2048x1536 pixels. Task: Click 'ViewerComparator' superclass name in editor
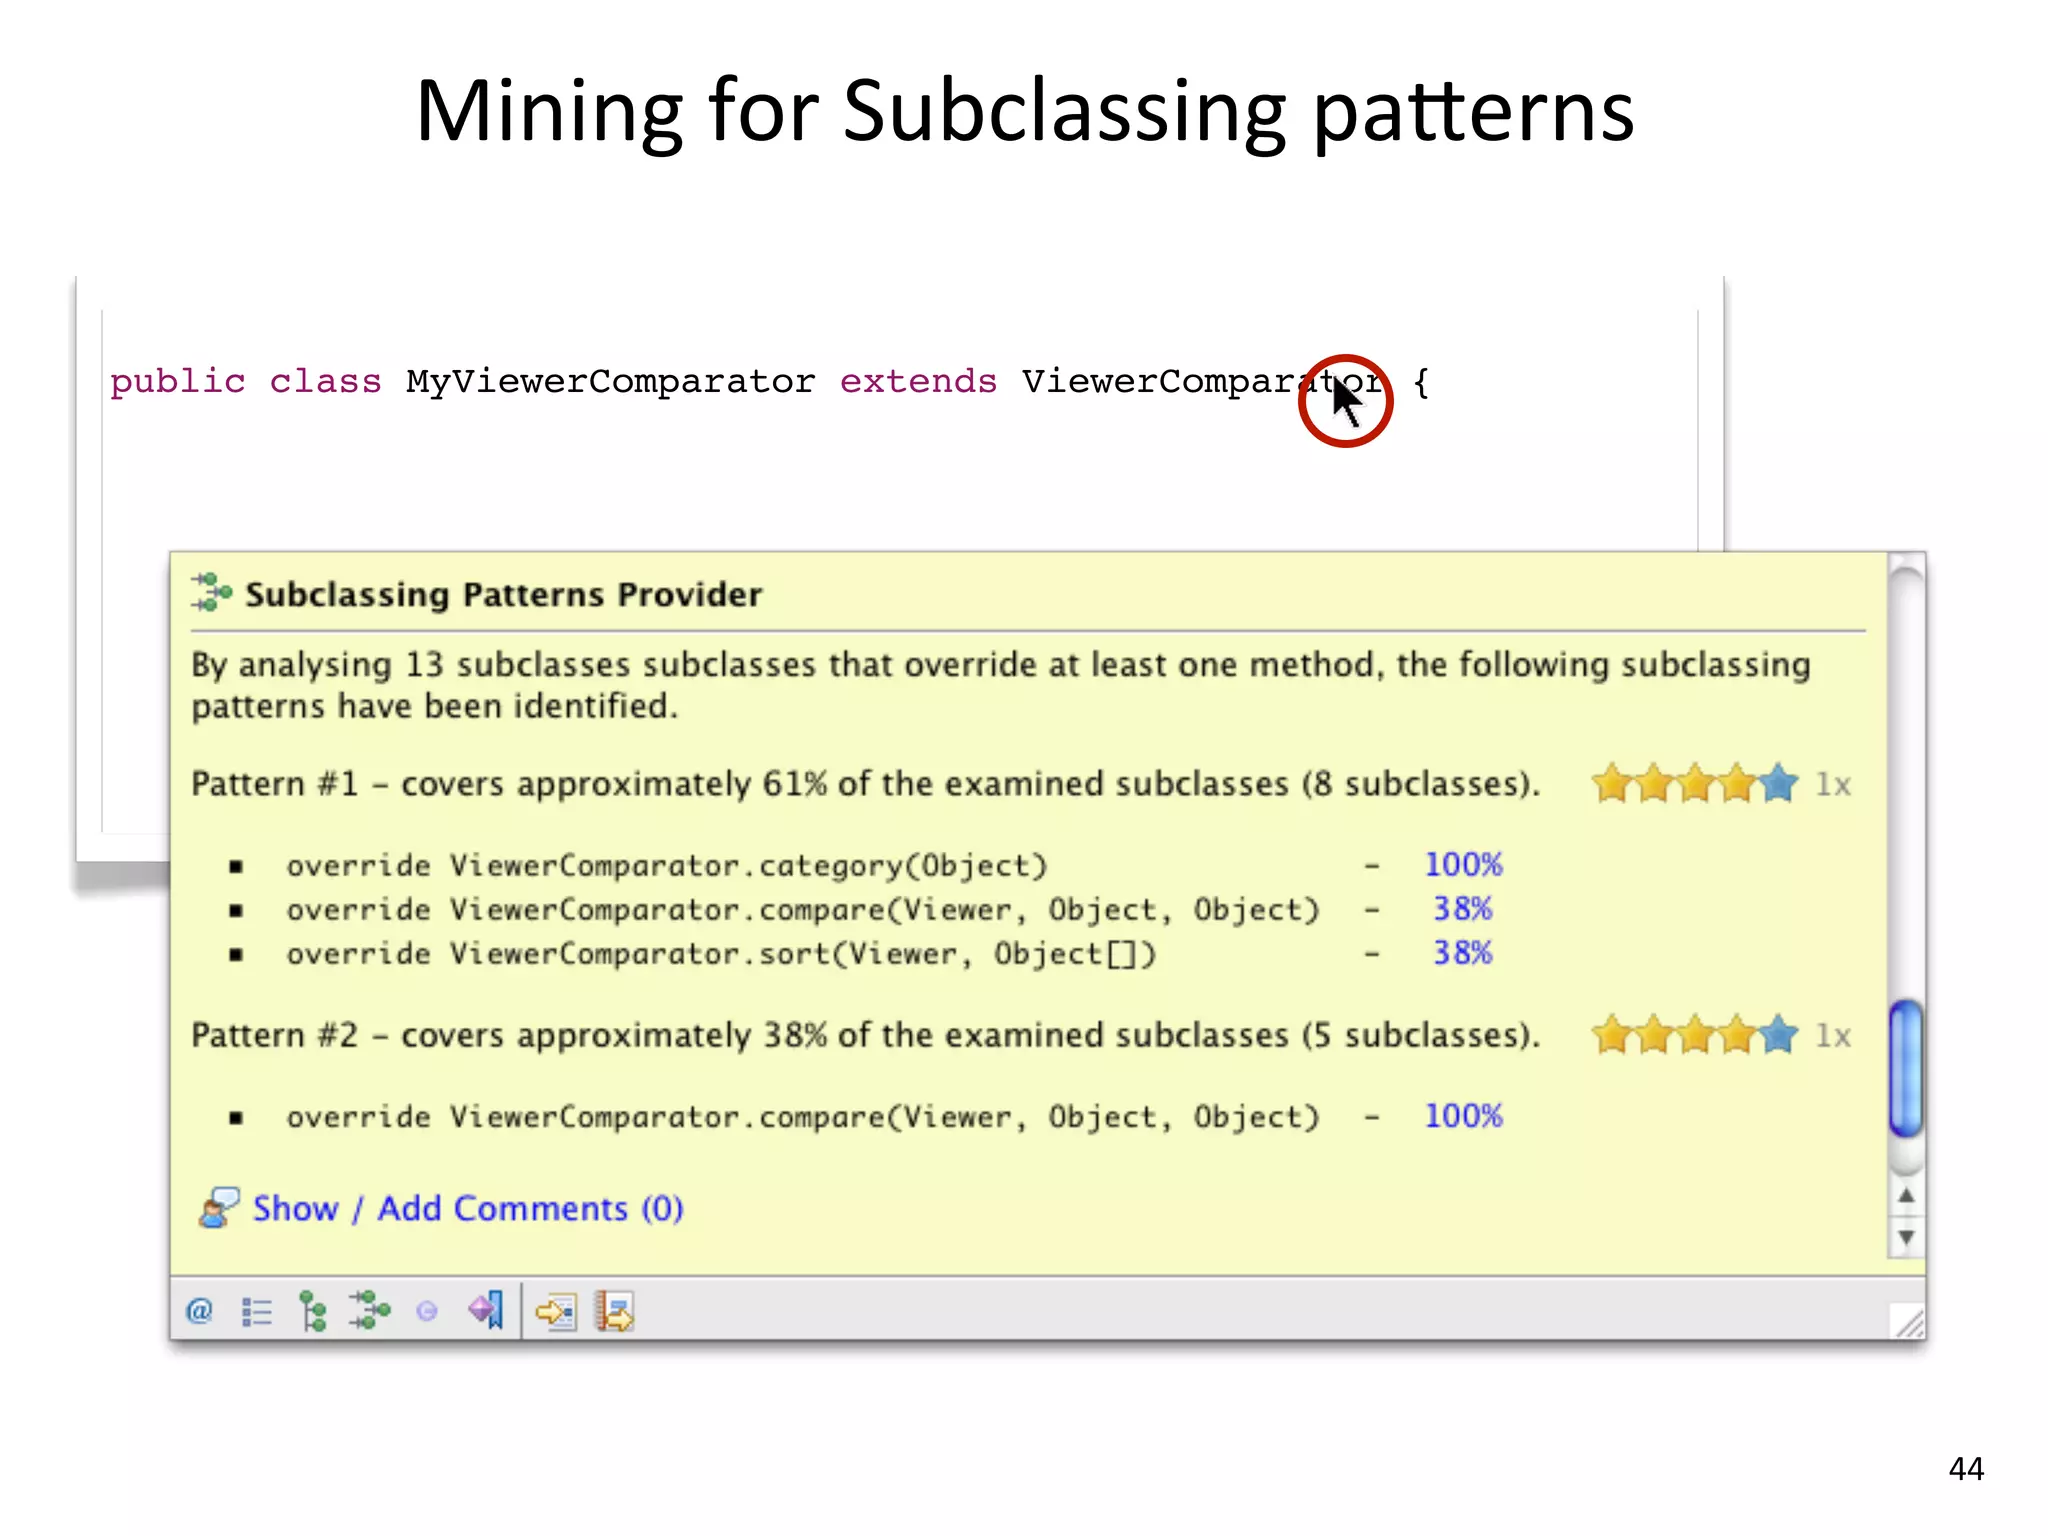tap(1203, 381)
